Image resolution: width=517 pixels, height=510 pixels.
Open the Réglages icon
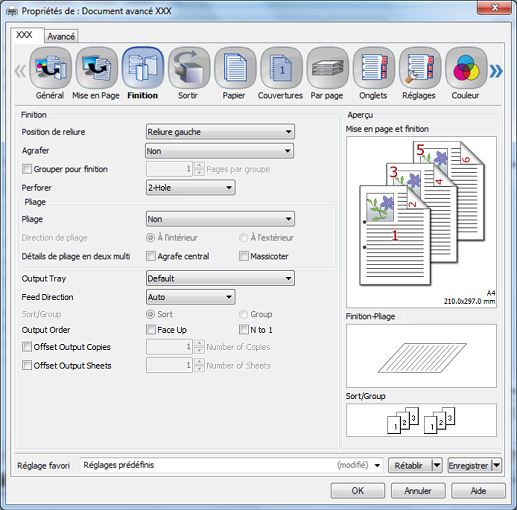420,68
